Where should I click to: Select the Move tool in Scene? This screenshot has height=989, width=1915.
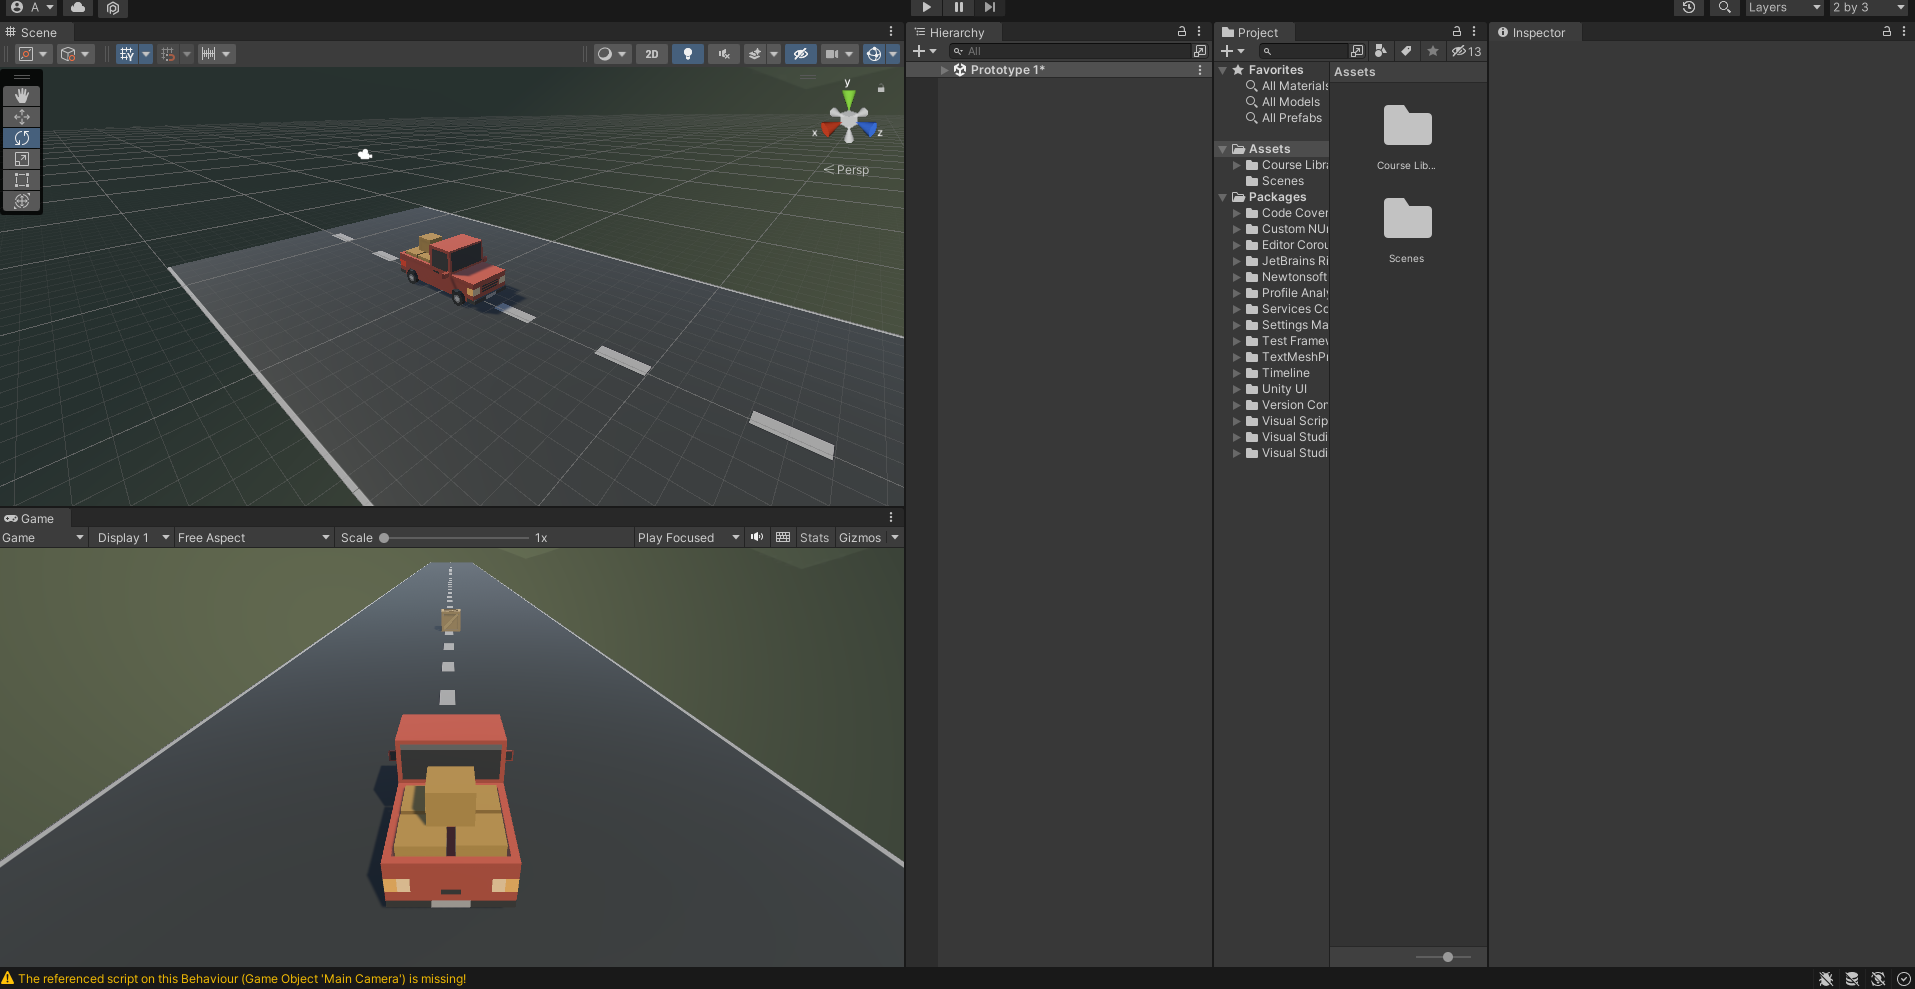point(22,117)
